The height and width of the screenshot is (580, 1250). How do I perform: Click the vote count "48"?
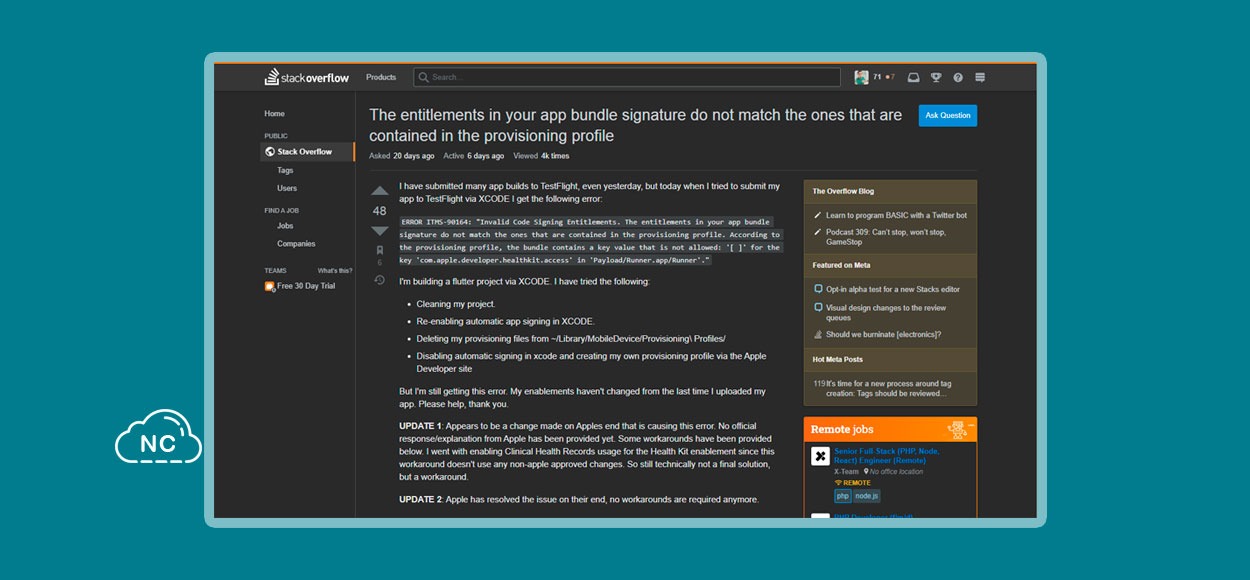[380, 211]
